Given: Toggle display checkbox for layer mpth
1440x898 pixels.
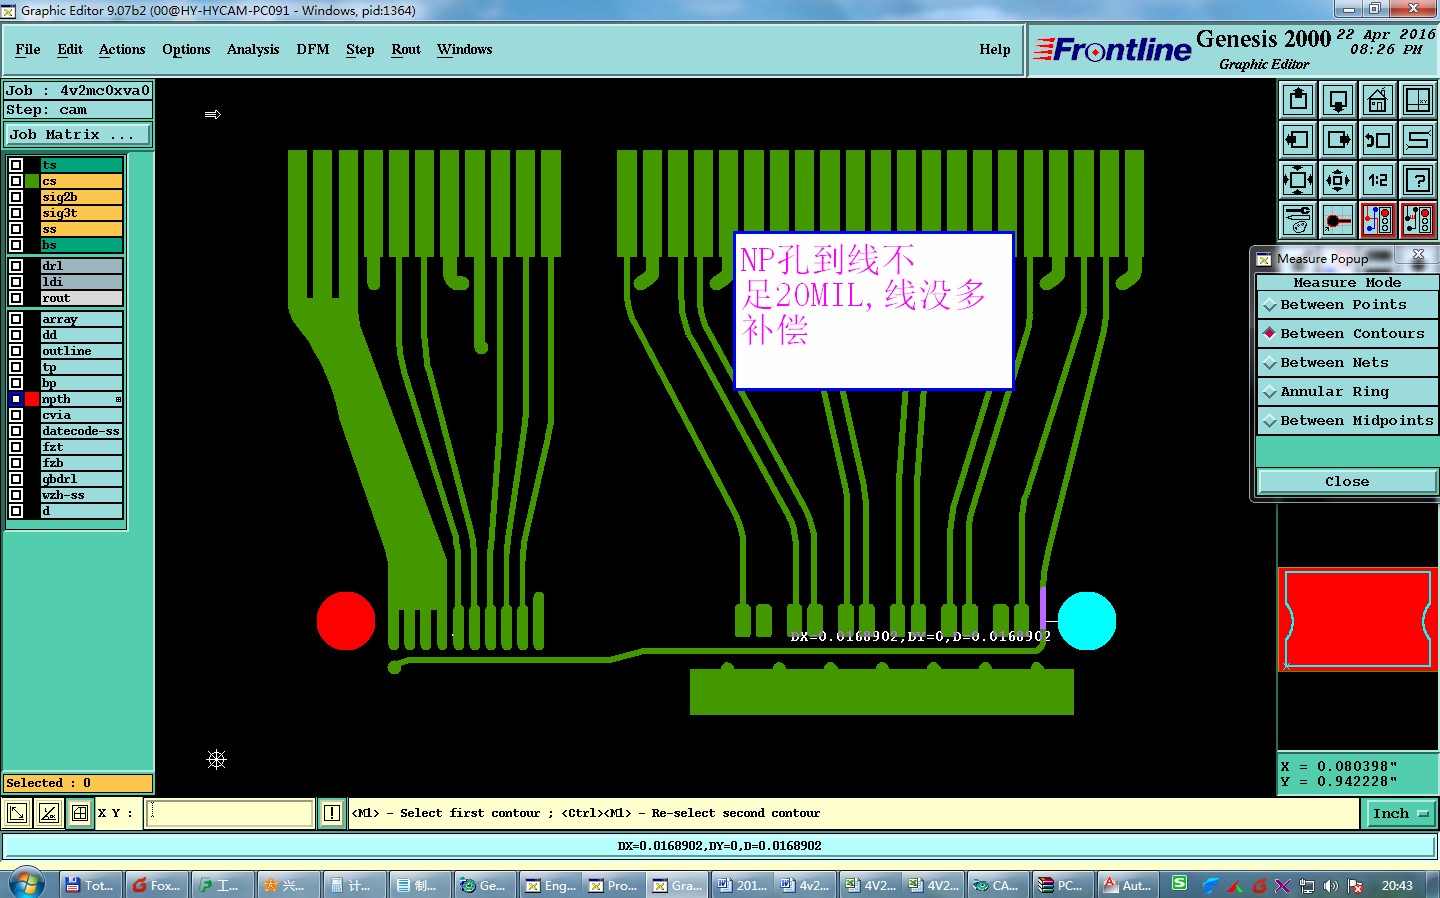Looking at the screenshot, I should [16, 399].
